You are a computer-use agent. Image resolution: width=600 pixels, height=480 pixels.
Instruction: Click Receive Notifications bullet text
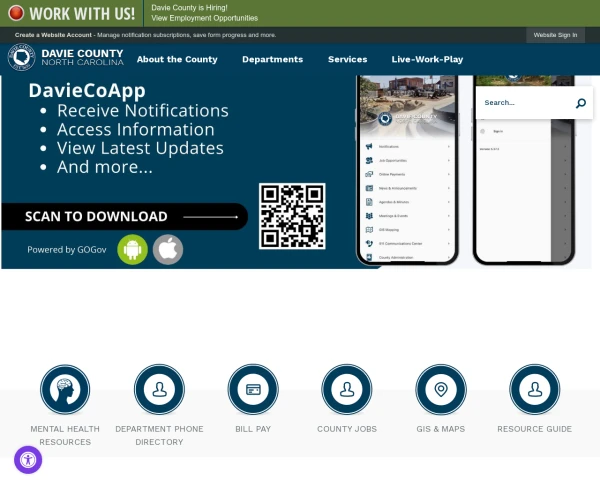[x=143, y=111]
